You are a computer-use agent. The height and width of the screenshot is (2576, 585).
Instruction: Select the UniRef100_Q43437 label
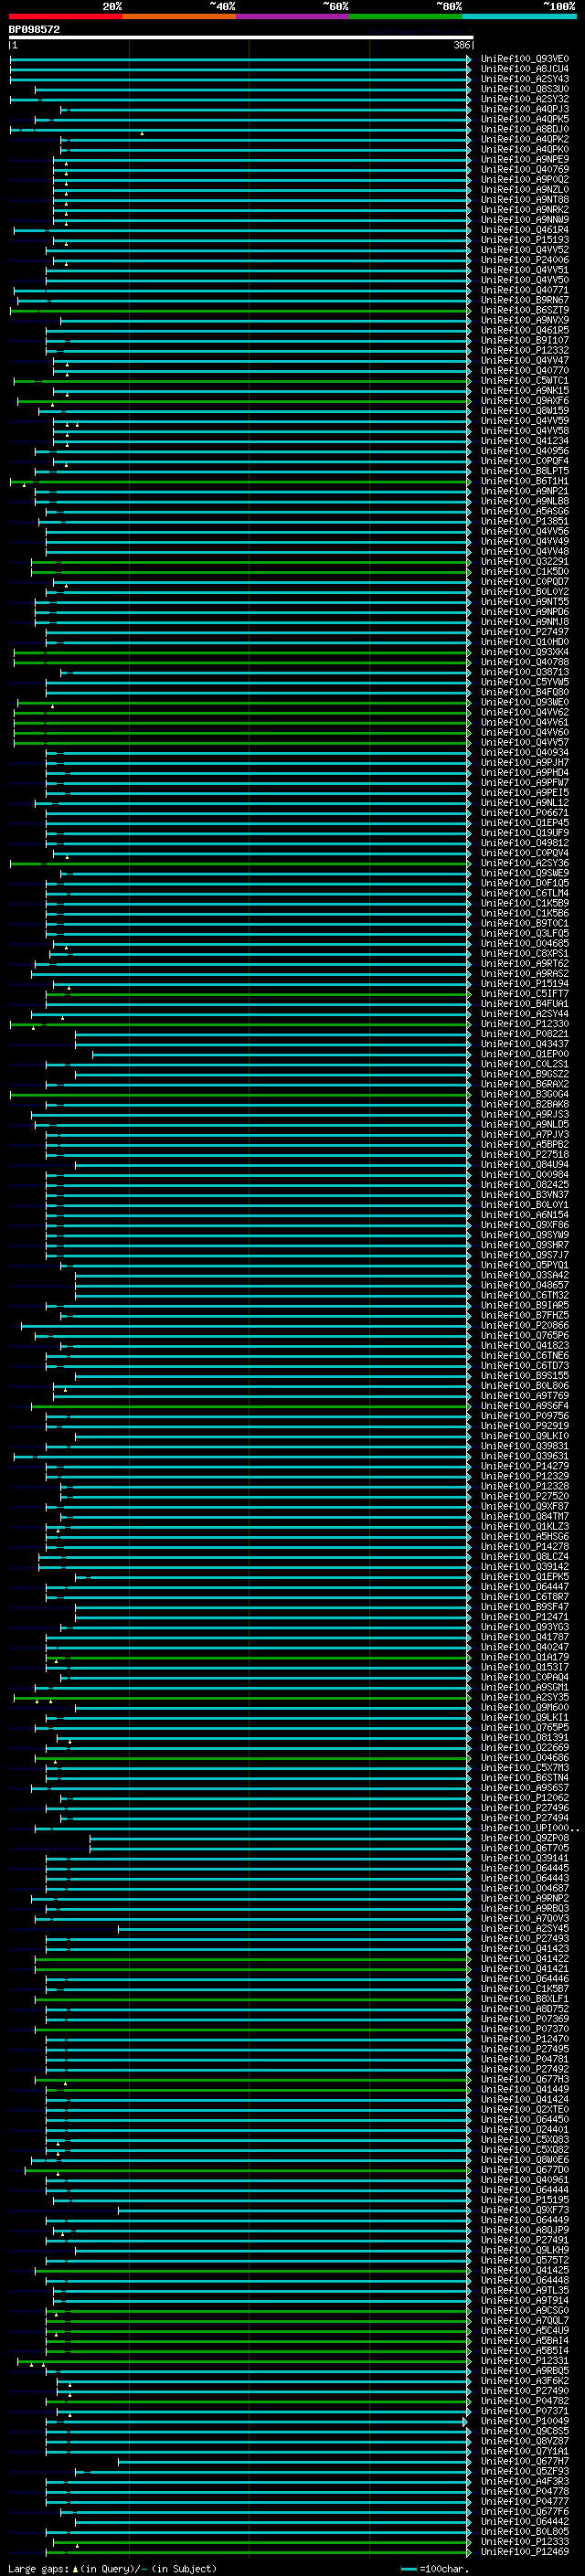(525, 1044)
